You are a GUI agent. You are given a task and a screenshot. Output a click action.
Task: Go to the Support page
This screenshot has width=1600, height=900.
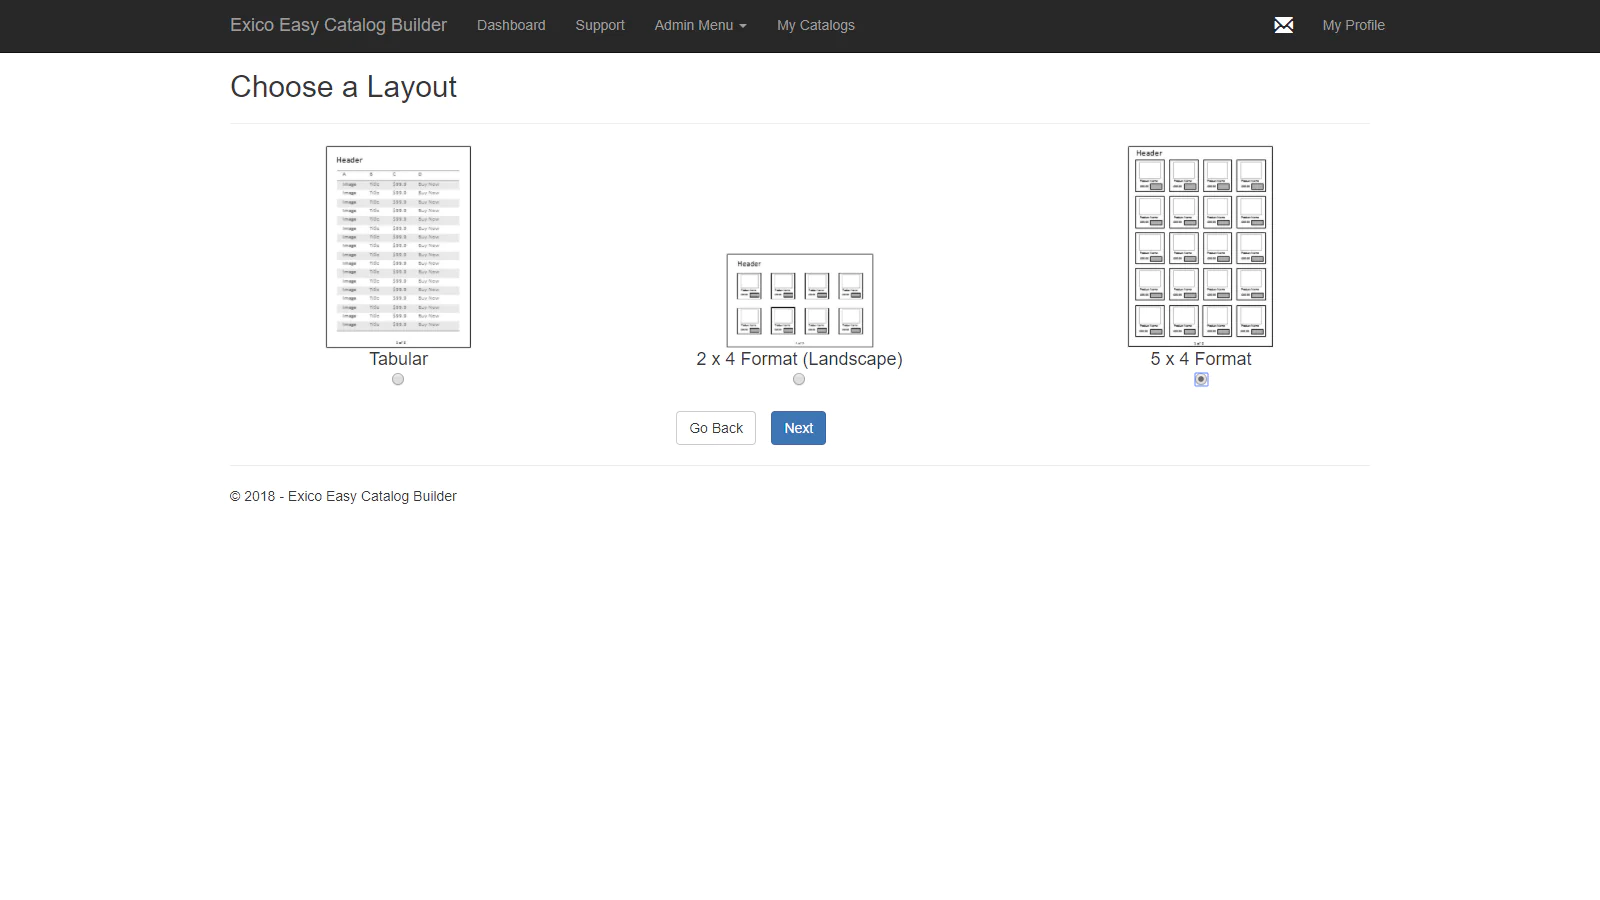pyautogui.click(x=600, y=25)
